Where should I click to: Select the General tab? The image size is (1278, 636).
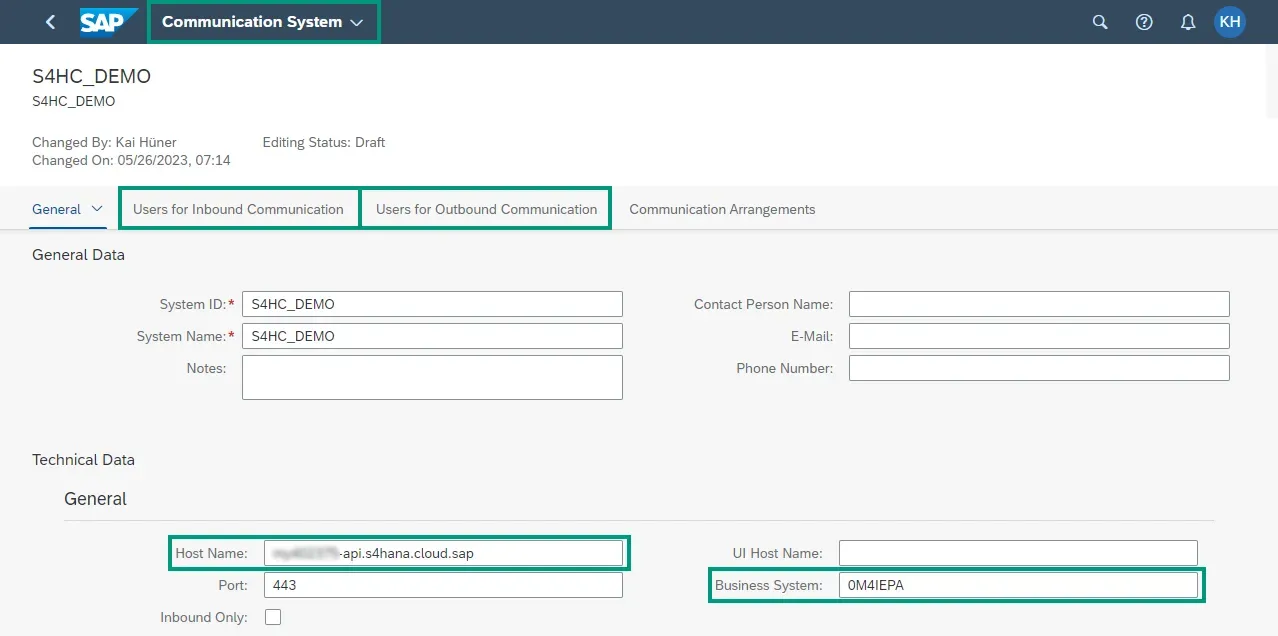(x=56, y=209)
